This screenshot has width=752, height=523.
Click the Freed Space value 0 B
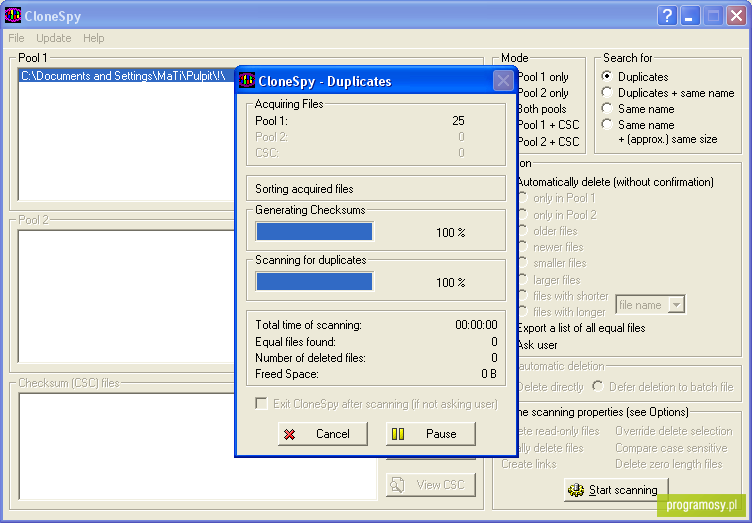(x=489, y=373)
